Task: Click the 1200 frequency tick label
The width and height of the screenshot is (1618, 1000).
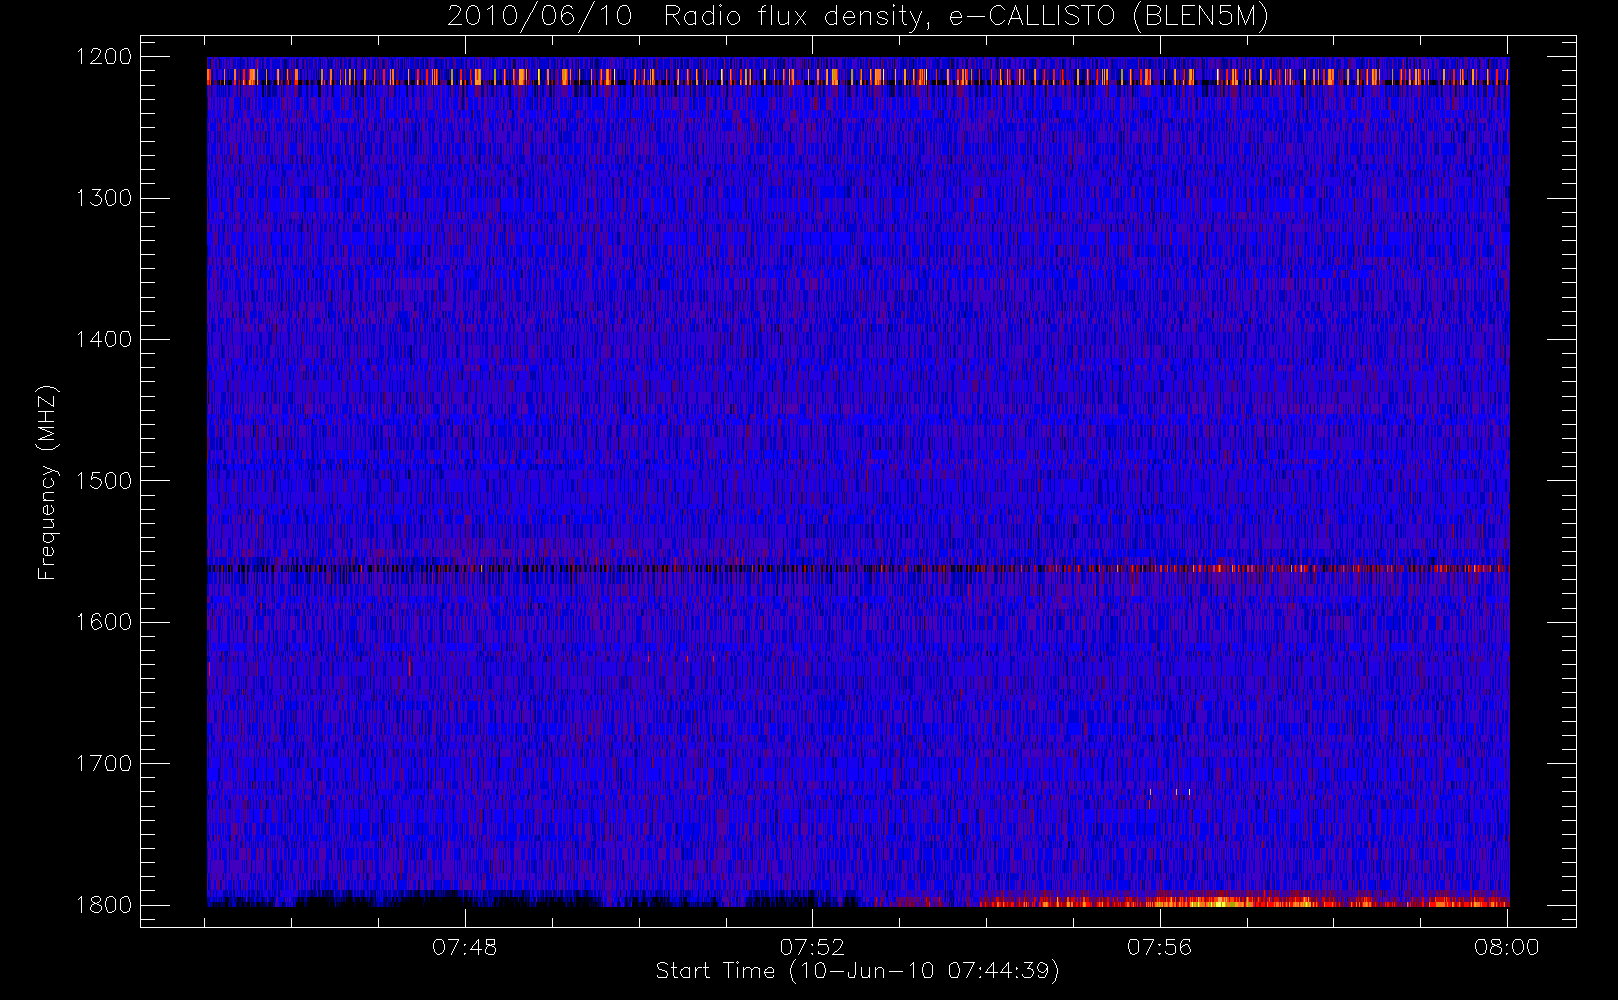Action: pos(104,57)
